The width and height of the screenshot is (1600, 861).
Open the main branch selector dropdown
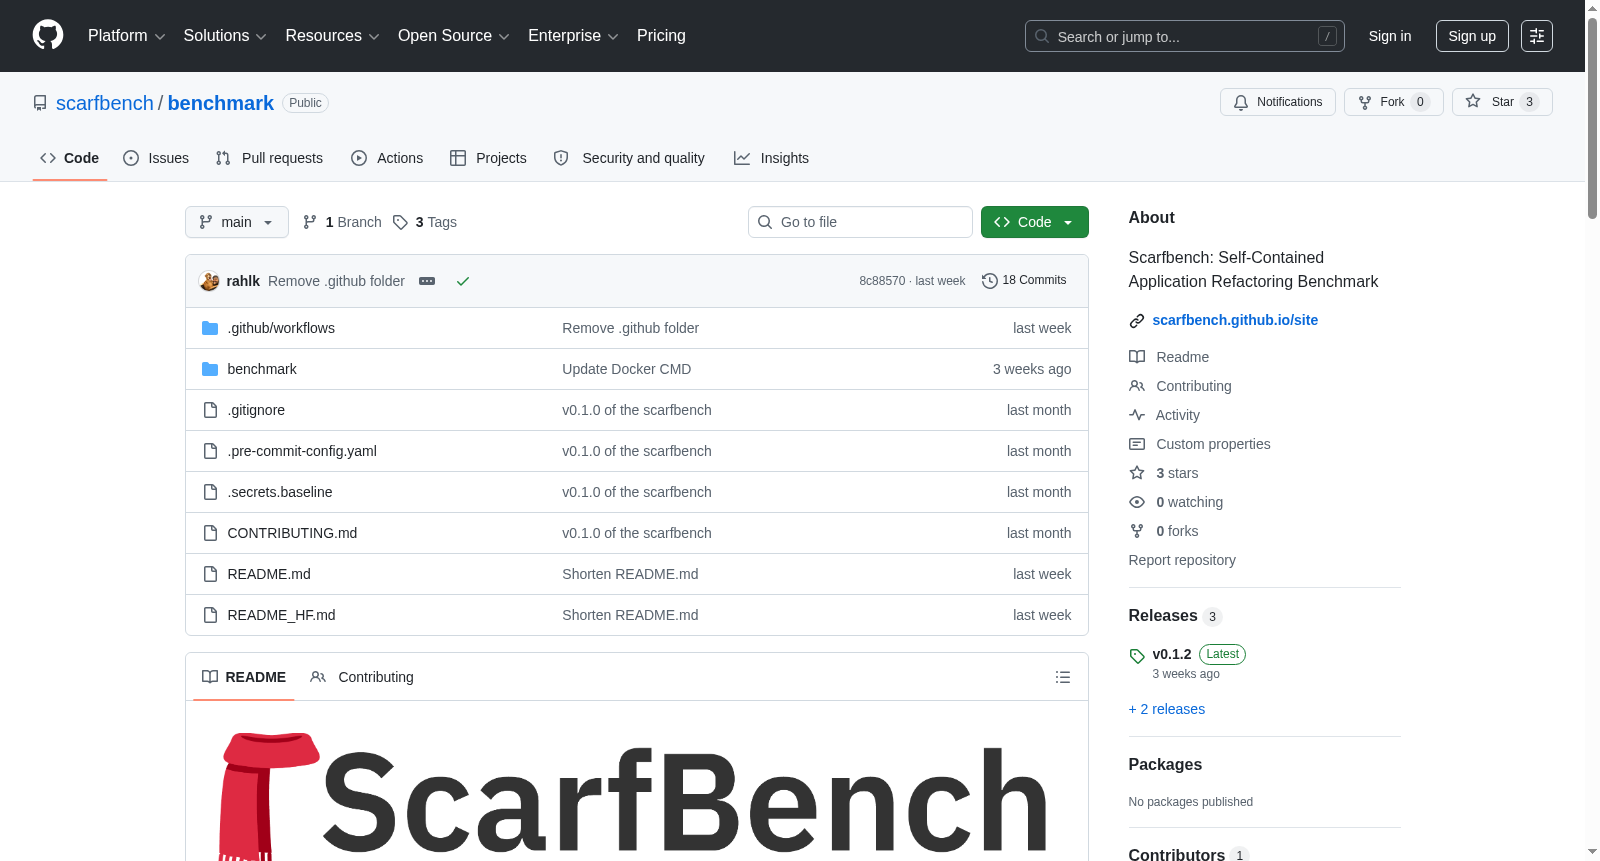[x=237, y=222]
